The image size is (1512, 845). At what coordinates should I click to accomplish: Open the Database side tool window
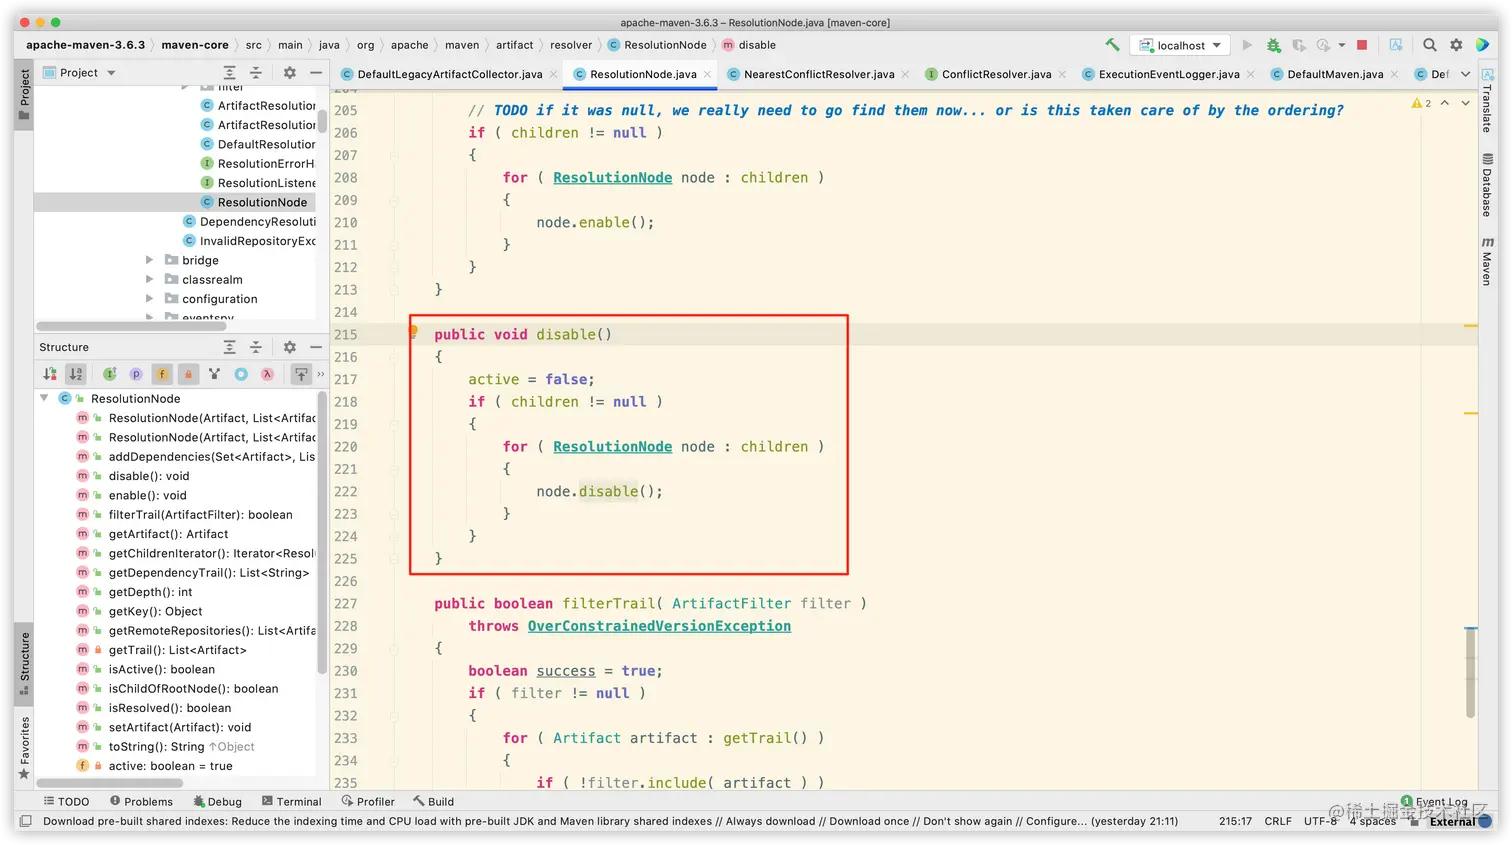1488,185
